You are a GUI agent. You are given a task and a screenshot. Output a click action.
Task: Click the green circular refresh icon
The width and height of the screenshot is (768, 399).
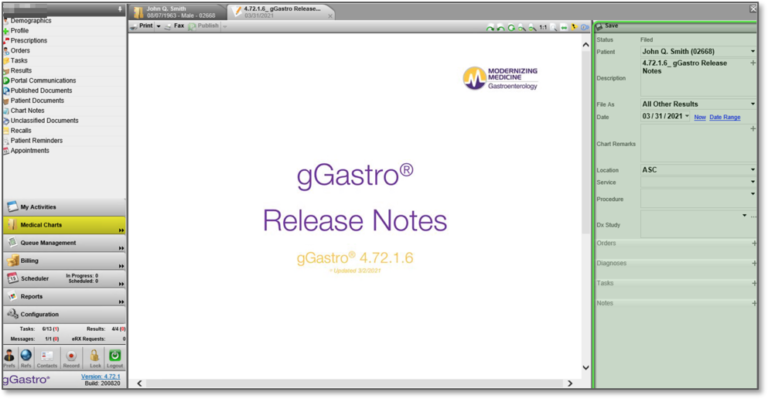pos(511,28)
